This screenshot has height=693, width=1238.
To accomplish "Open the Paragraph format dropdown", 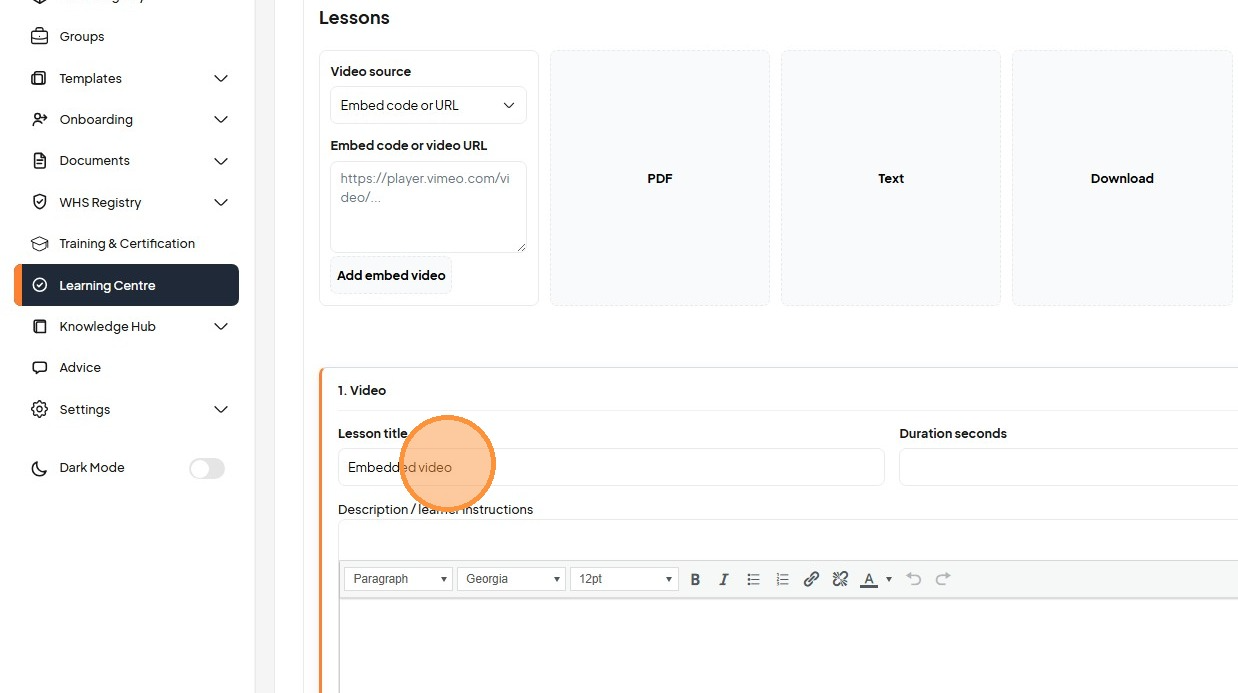I will [398, 579].
